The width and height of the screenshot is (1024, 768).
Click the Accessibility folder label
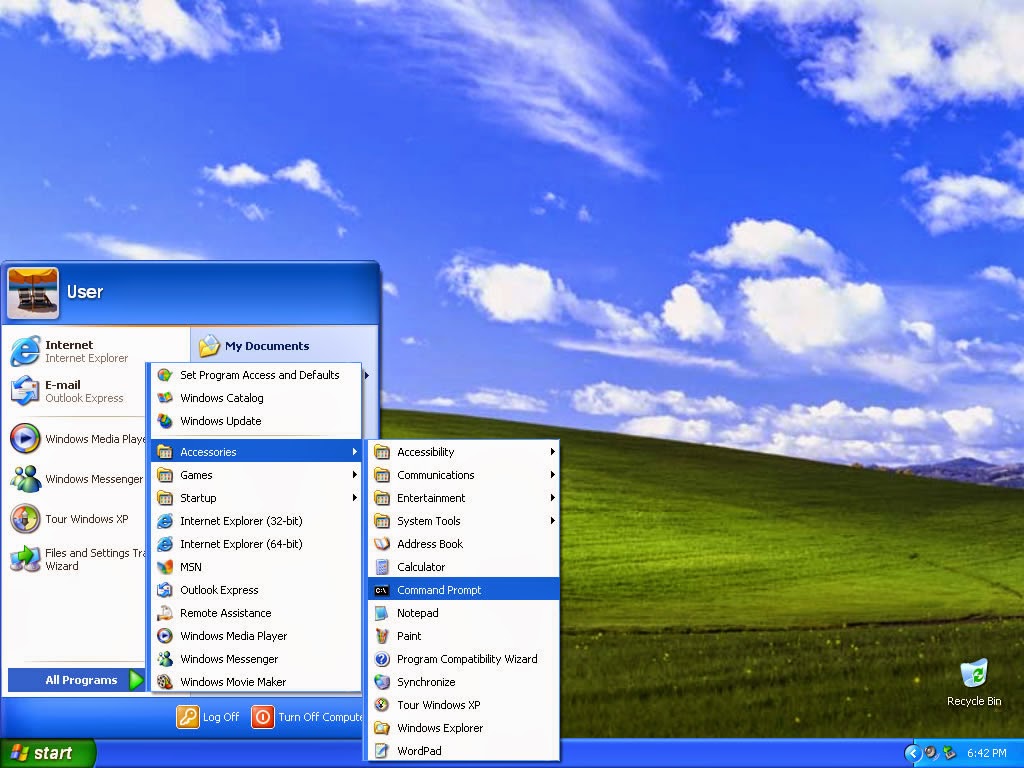tap(425, 452)
